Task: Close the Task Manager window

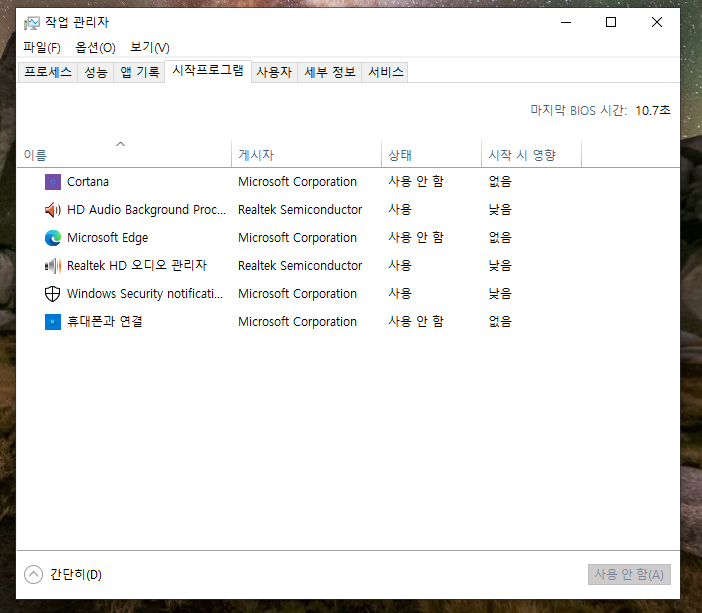Action: pyautogui.click(x=657, y=22)
